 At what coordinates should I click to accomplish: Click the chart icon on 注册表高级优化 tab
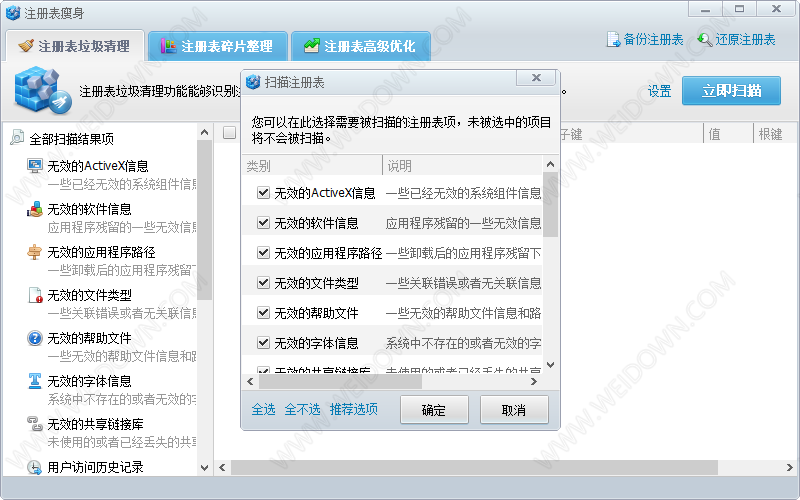311,45
